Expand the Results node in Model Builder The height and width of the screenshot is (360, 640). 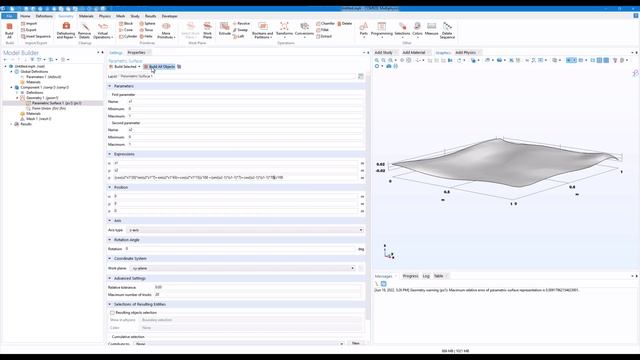tap(11, 124)
